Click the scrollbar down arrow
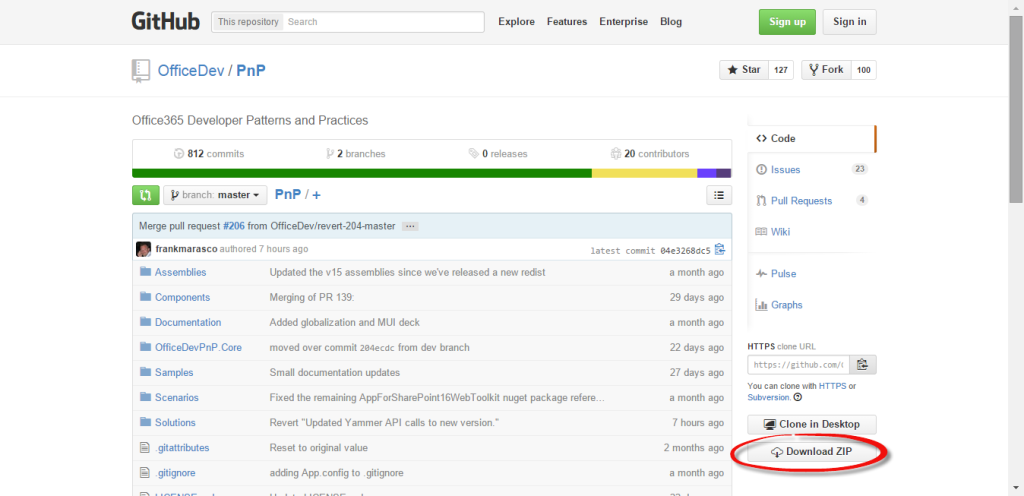Viewport: 1024px width, 496px height. [x=1016, y=488]
